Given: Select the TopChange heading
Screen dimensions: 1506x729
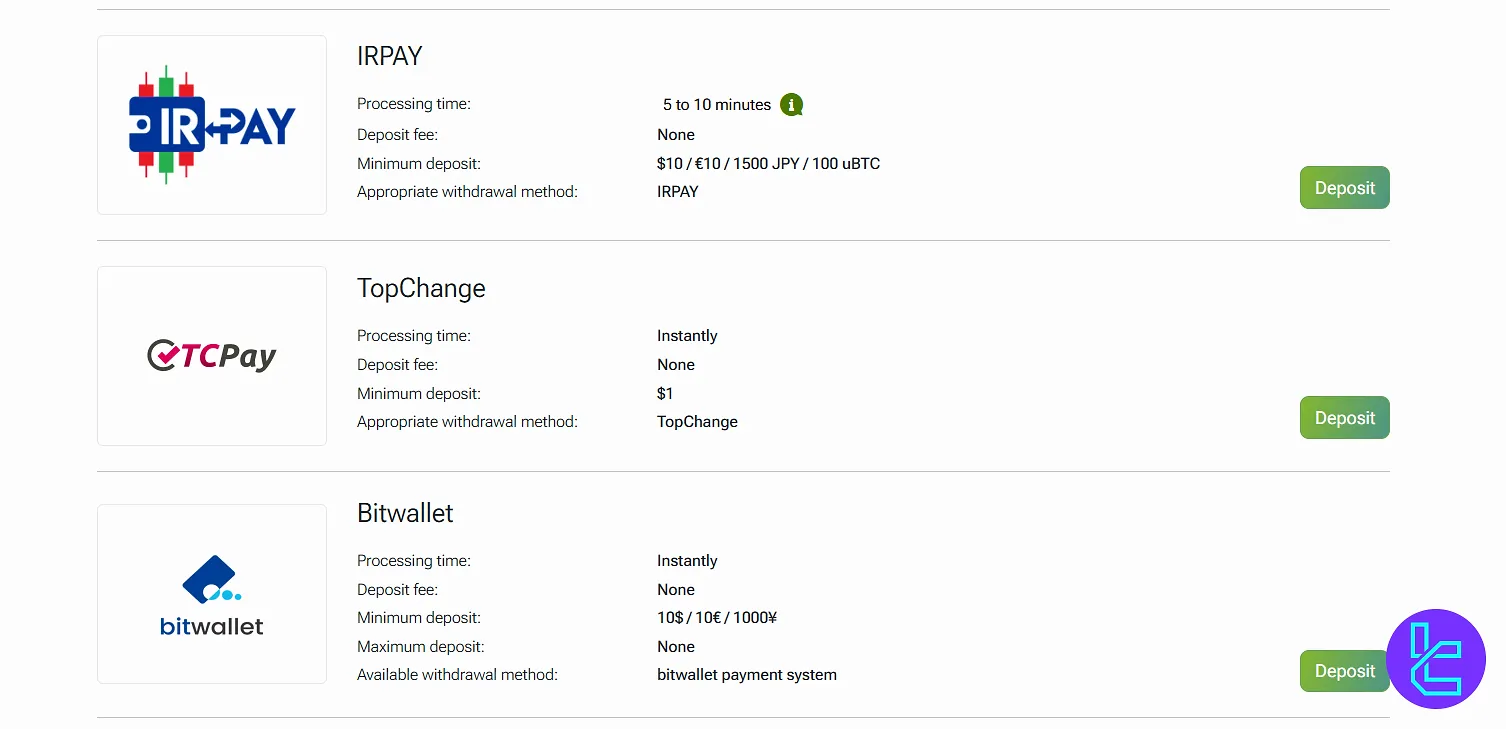Looking at the screenshot, I should (421, 288).
